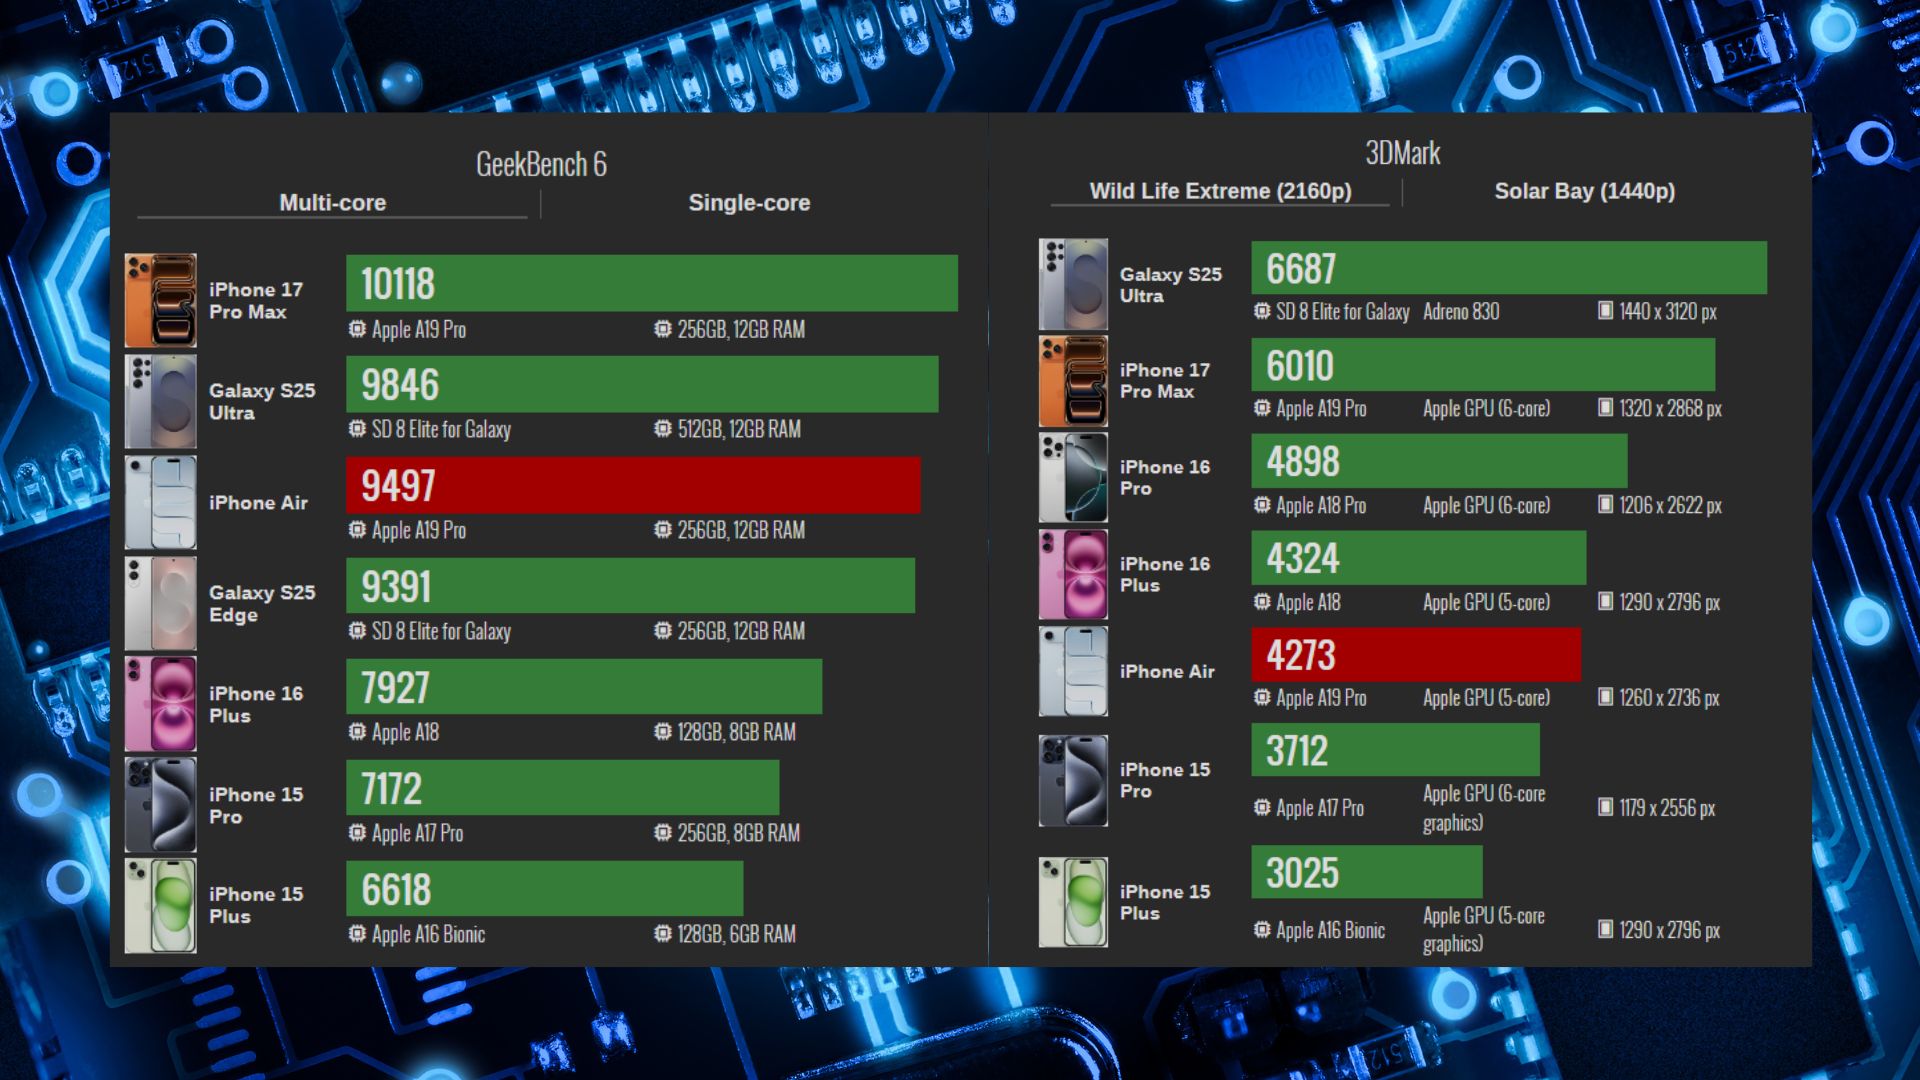1920x1080 pixels.
Task: Click chip icon in 3DMark Galaxy S25 Ultra row
Action: 1262,311
